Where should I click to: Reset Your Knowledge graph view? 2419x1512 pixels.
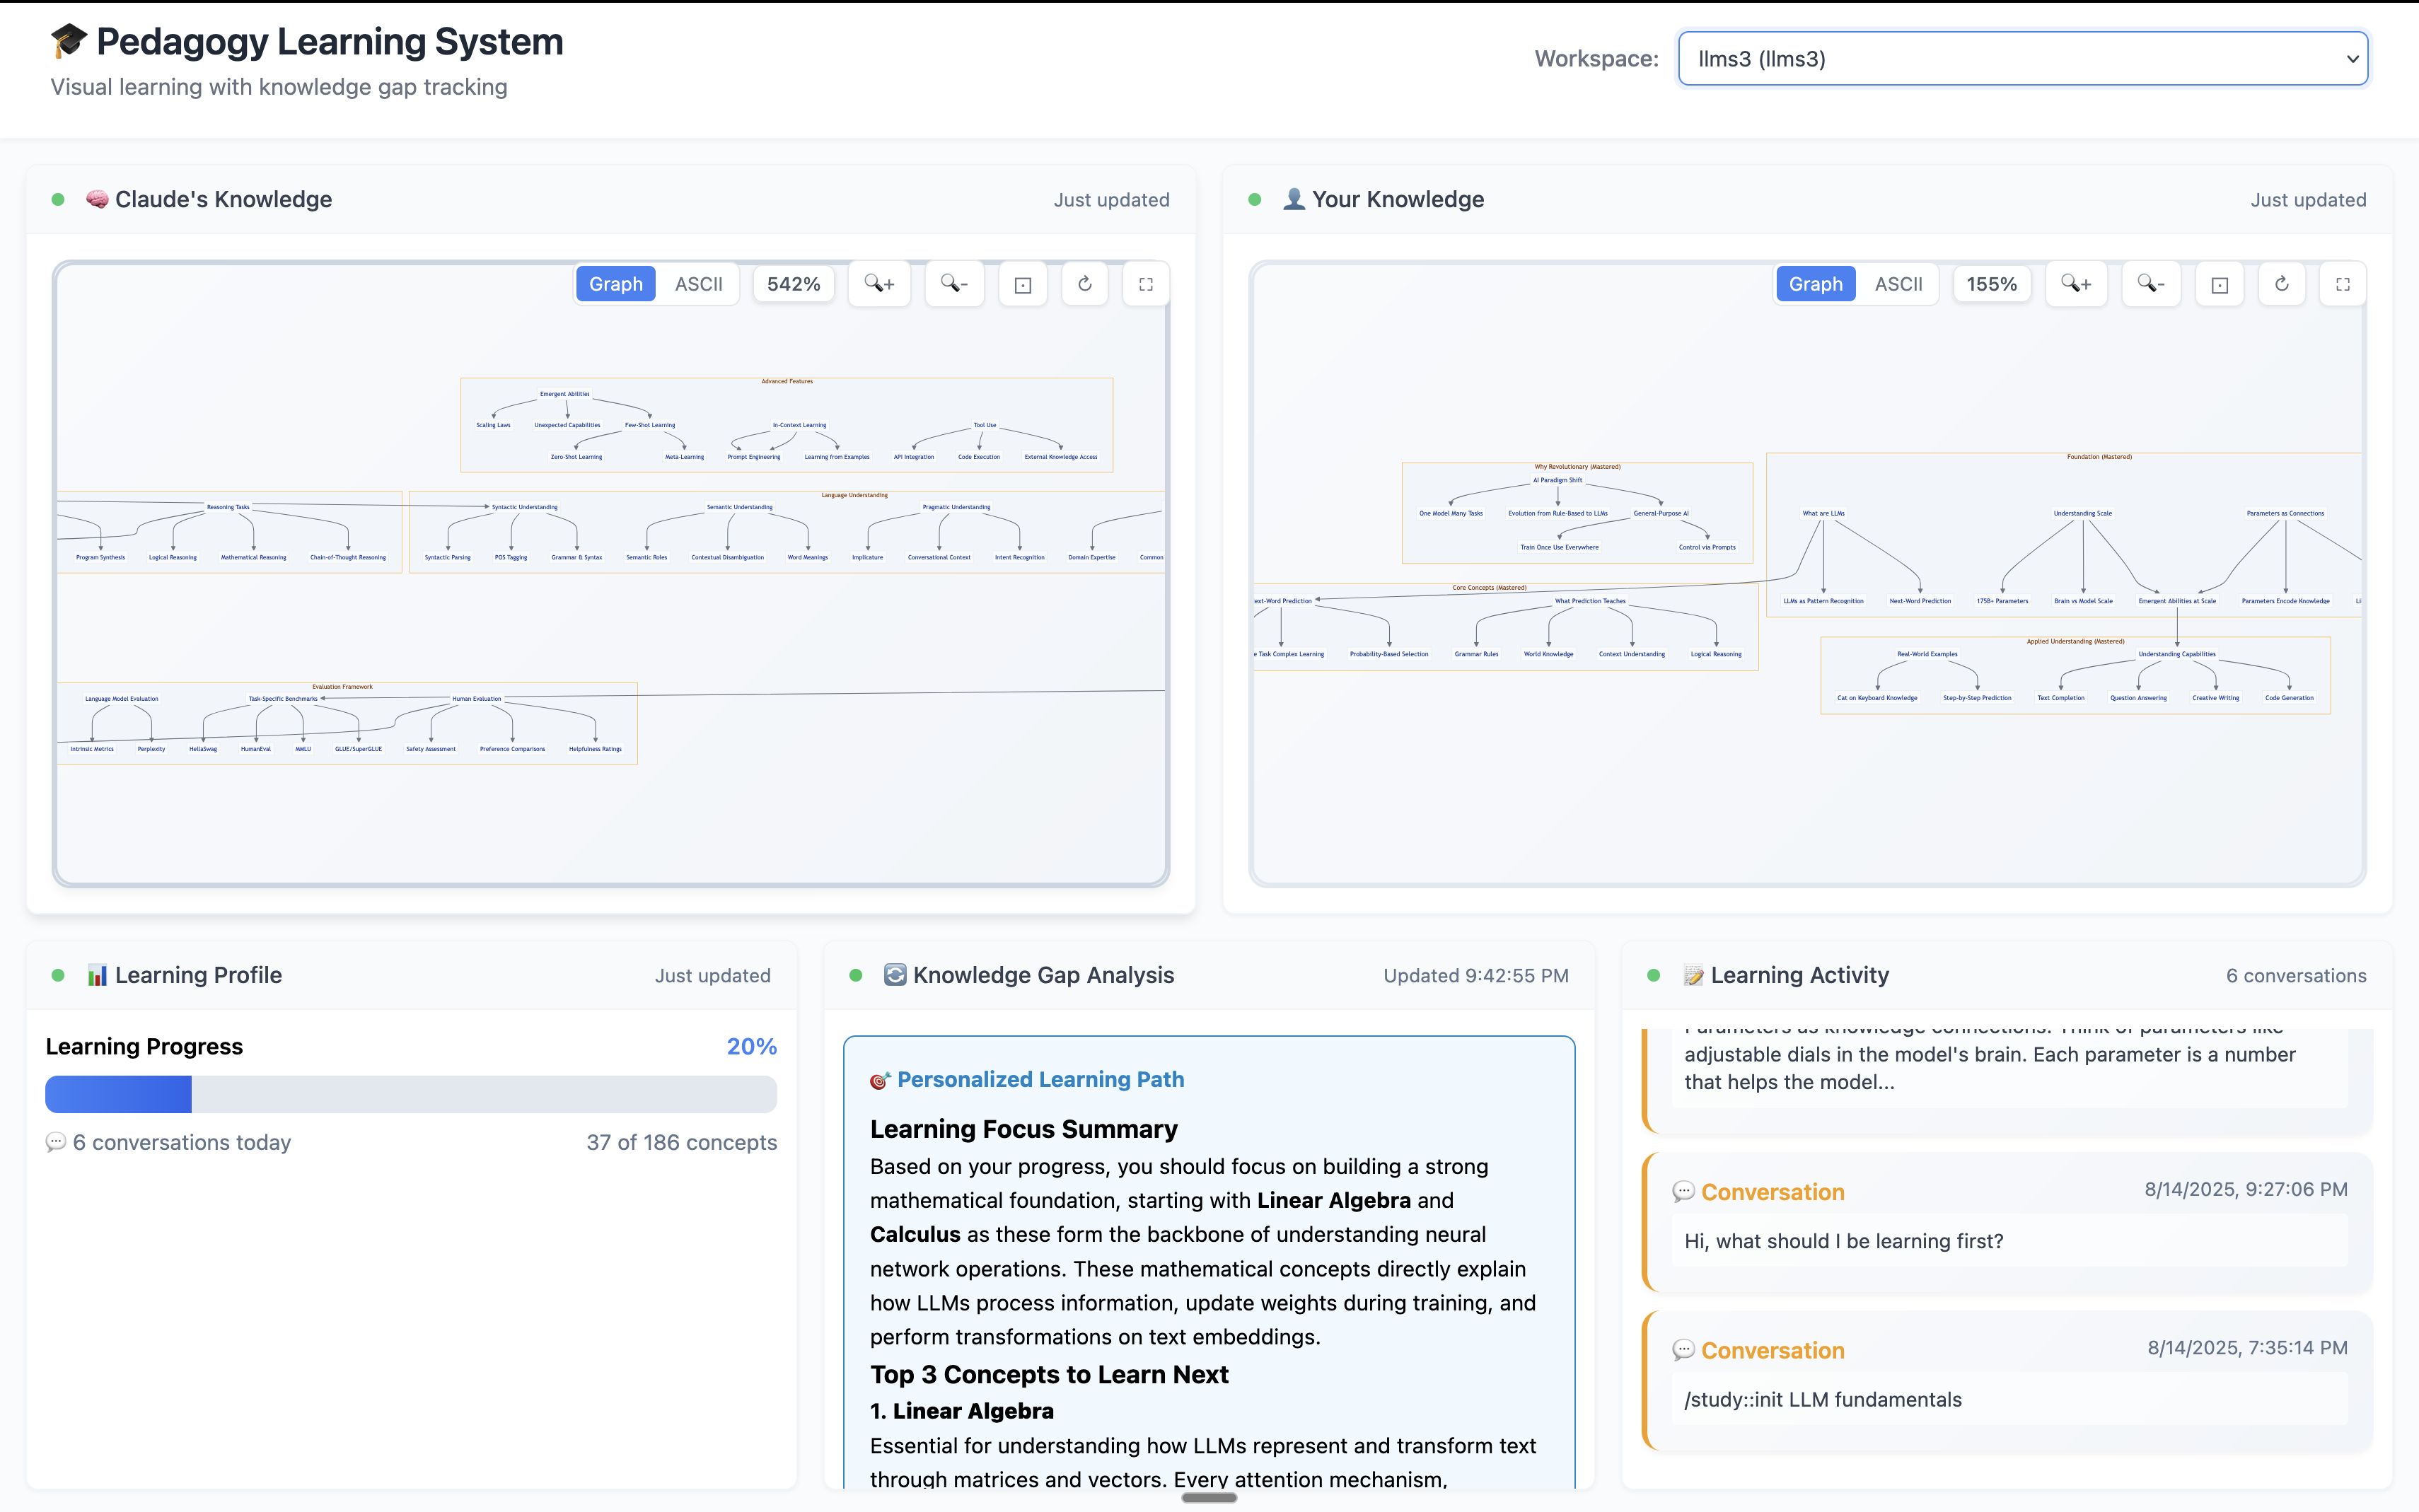pos(2281,284)
